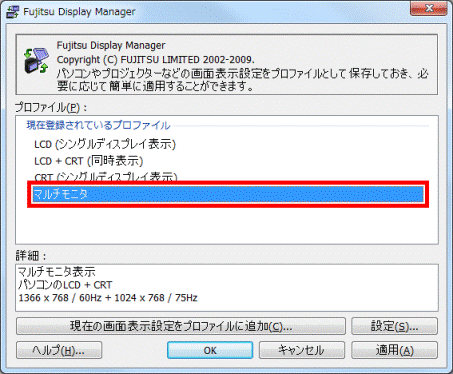Image resolution: width=453 pixels, height=374 pixels.
Task: Click the マルチモニタ表示 detail line
Action: click(57, 272)
